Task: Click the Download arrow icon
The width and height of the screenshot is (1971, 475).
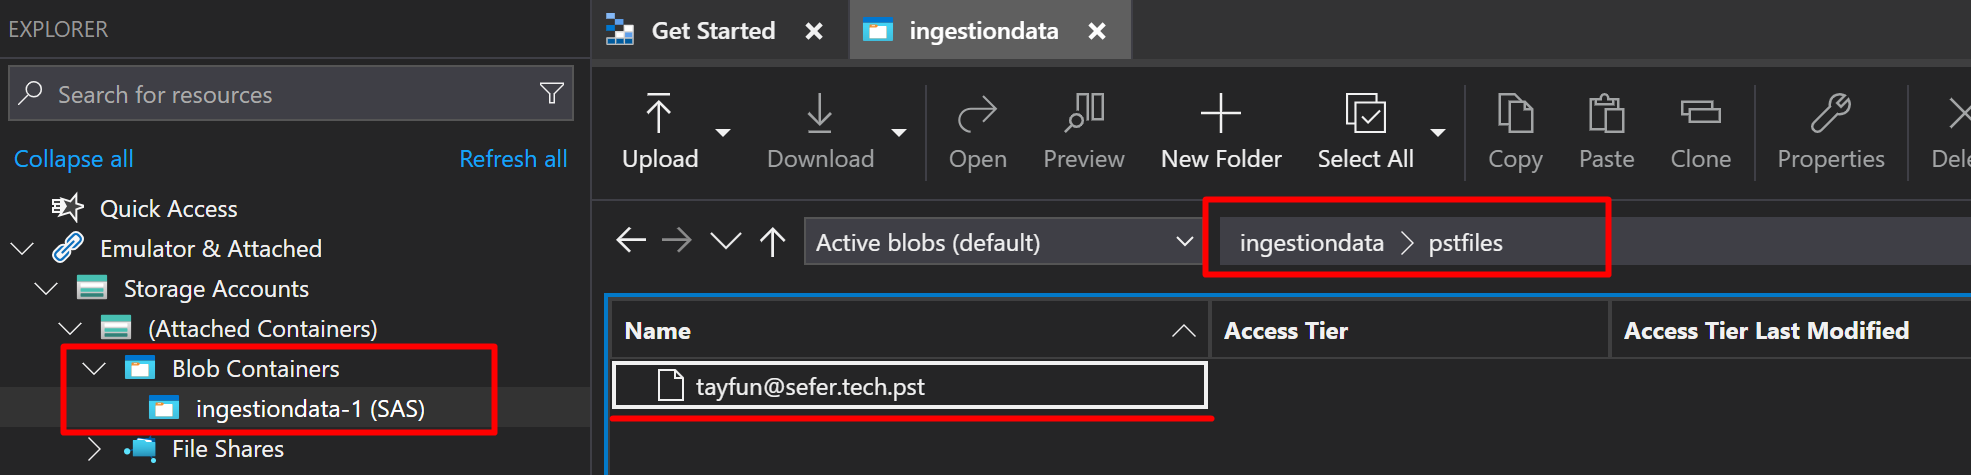Action: click(819, 114)
